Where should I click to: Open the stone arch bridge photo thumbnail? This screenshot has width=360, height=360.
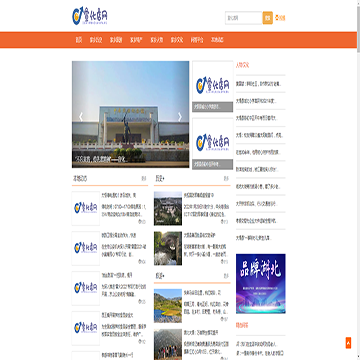coord(168,248)
